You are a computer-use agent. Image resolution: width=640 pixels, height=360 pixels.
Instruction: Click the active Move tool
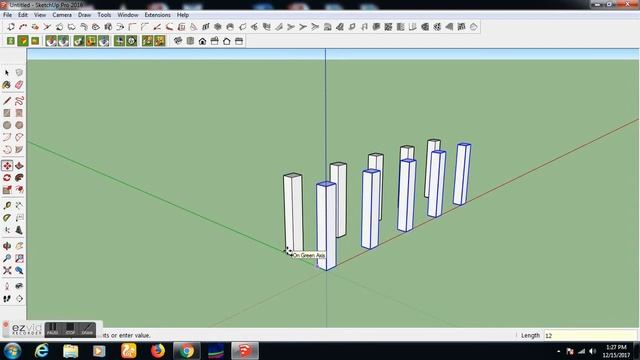tap(7, 166)
